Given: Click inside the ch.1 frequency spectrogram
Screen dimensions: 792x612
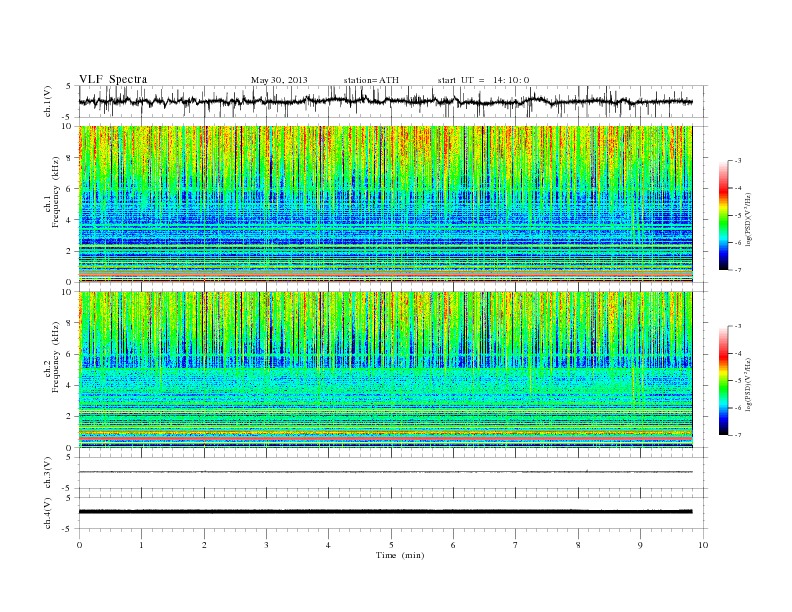Looking at the screenshot, I should click(385, 204).
